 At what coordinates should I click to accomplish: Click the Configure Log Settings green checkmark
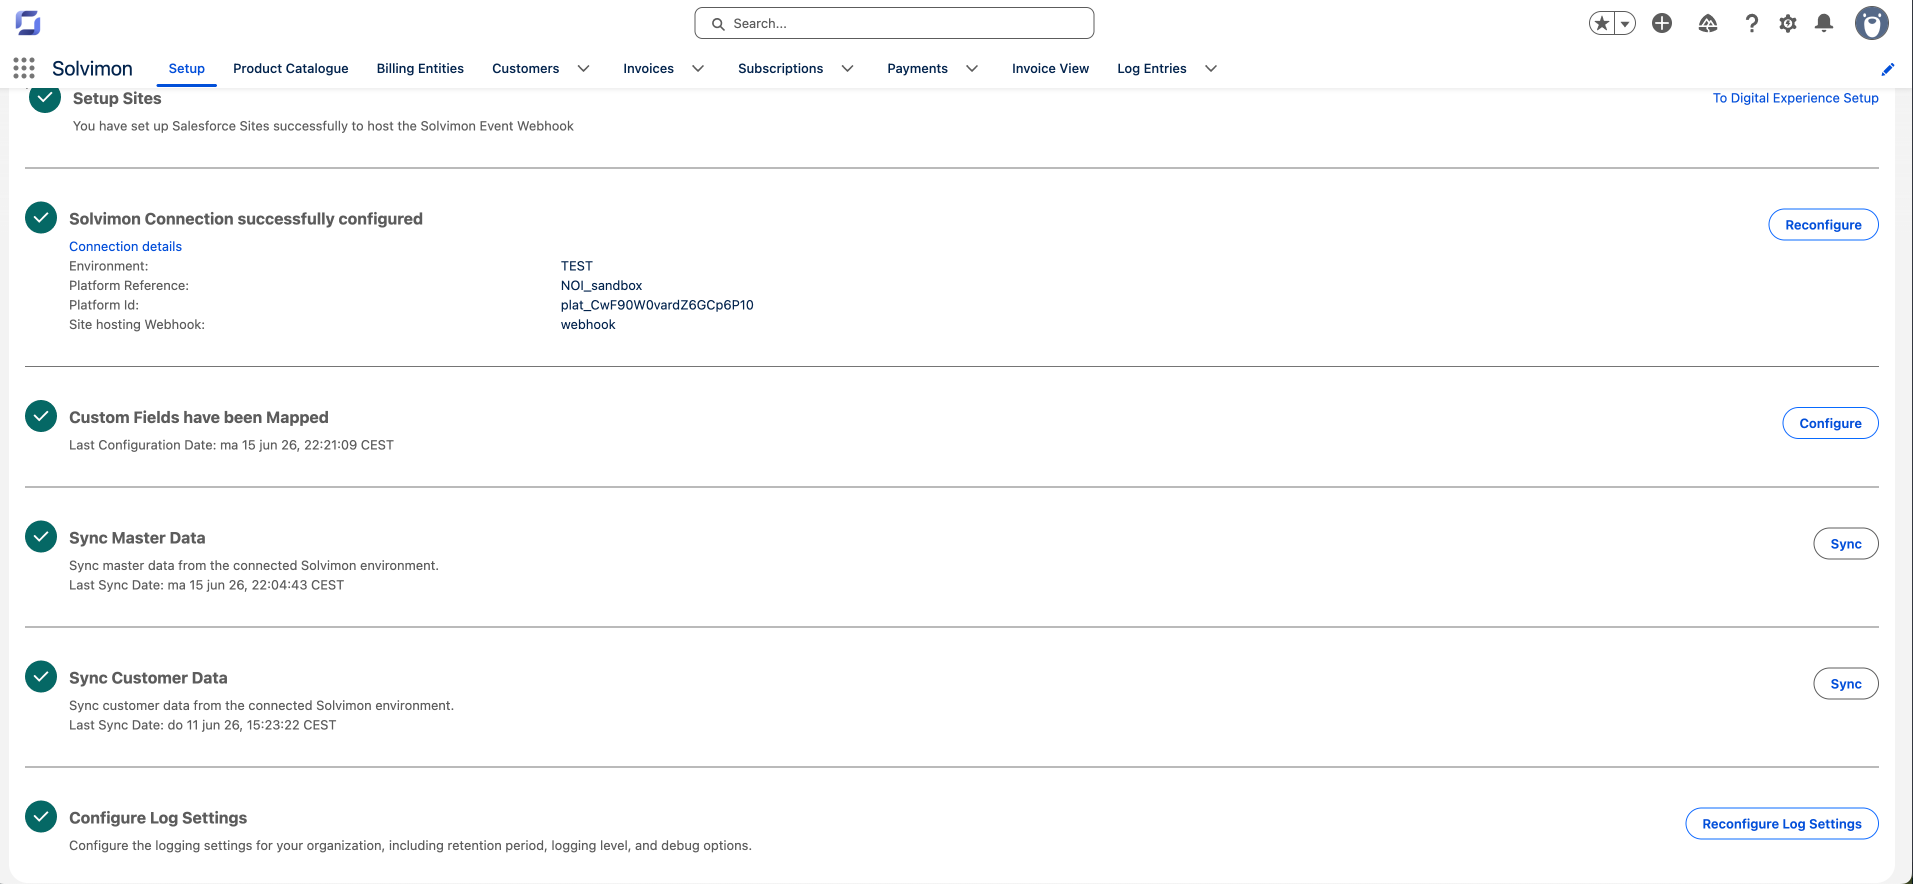(41, 817)
